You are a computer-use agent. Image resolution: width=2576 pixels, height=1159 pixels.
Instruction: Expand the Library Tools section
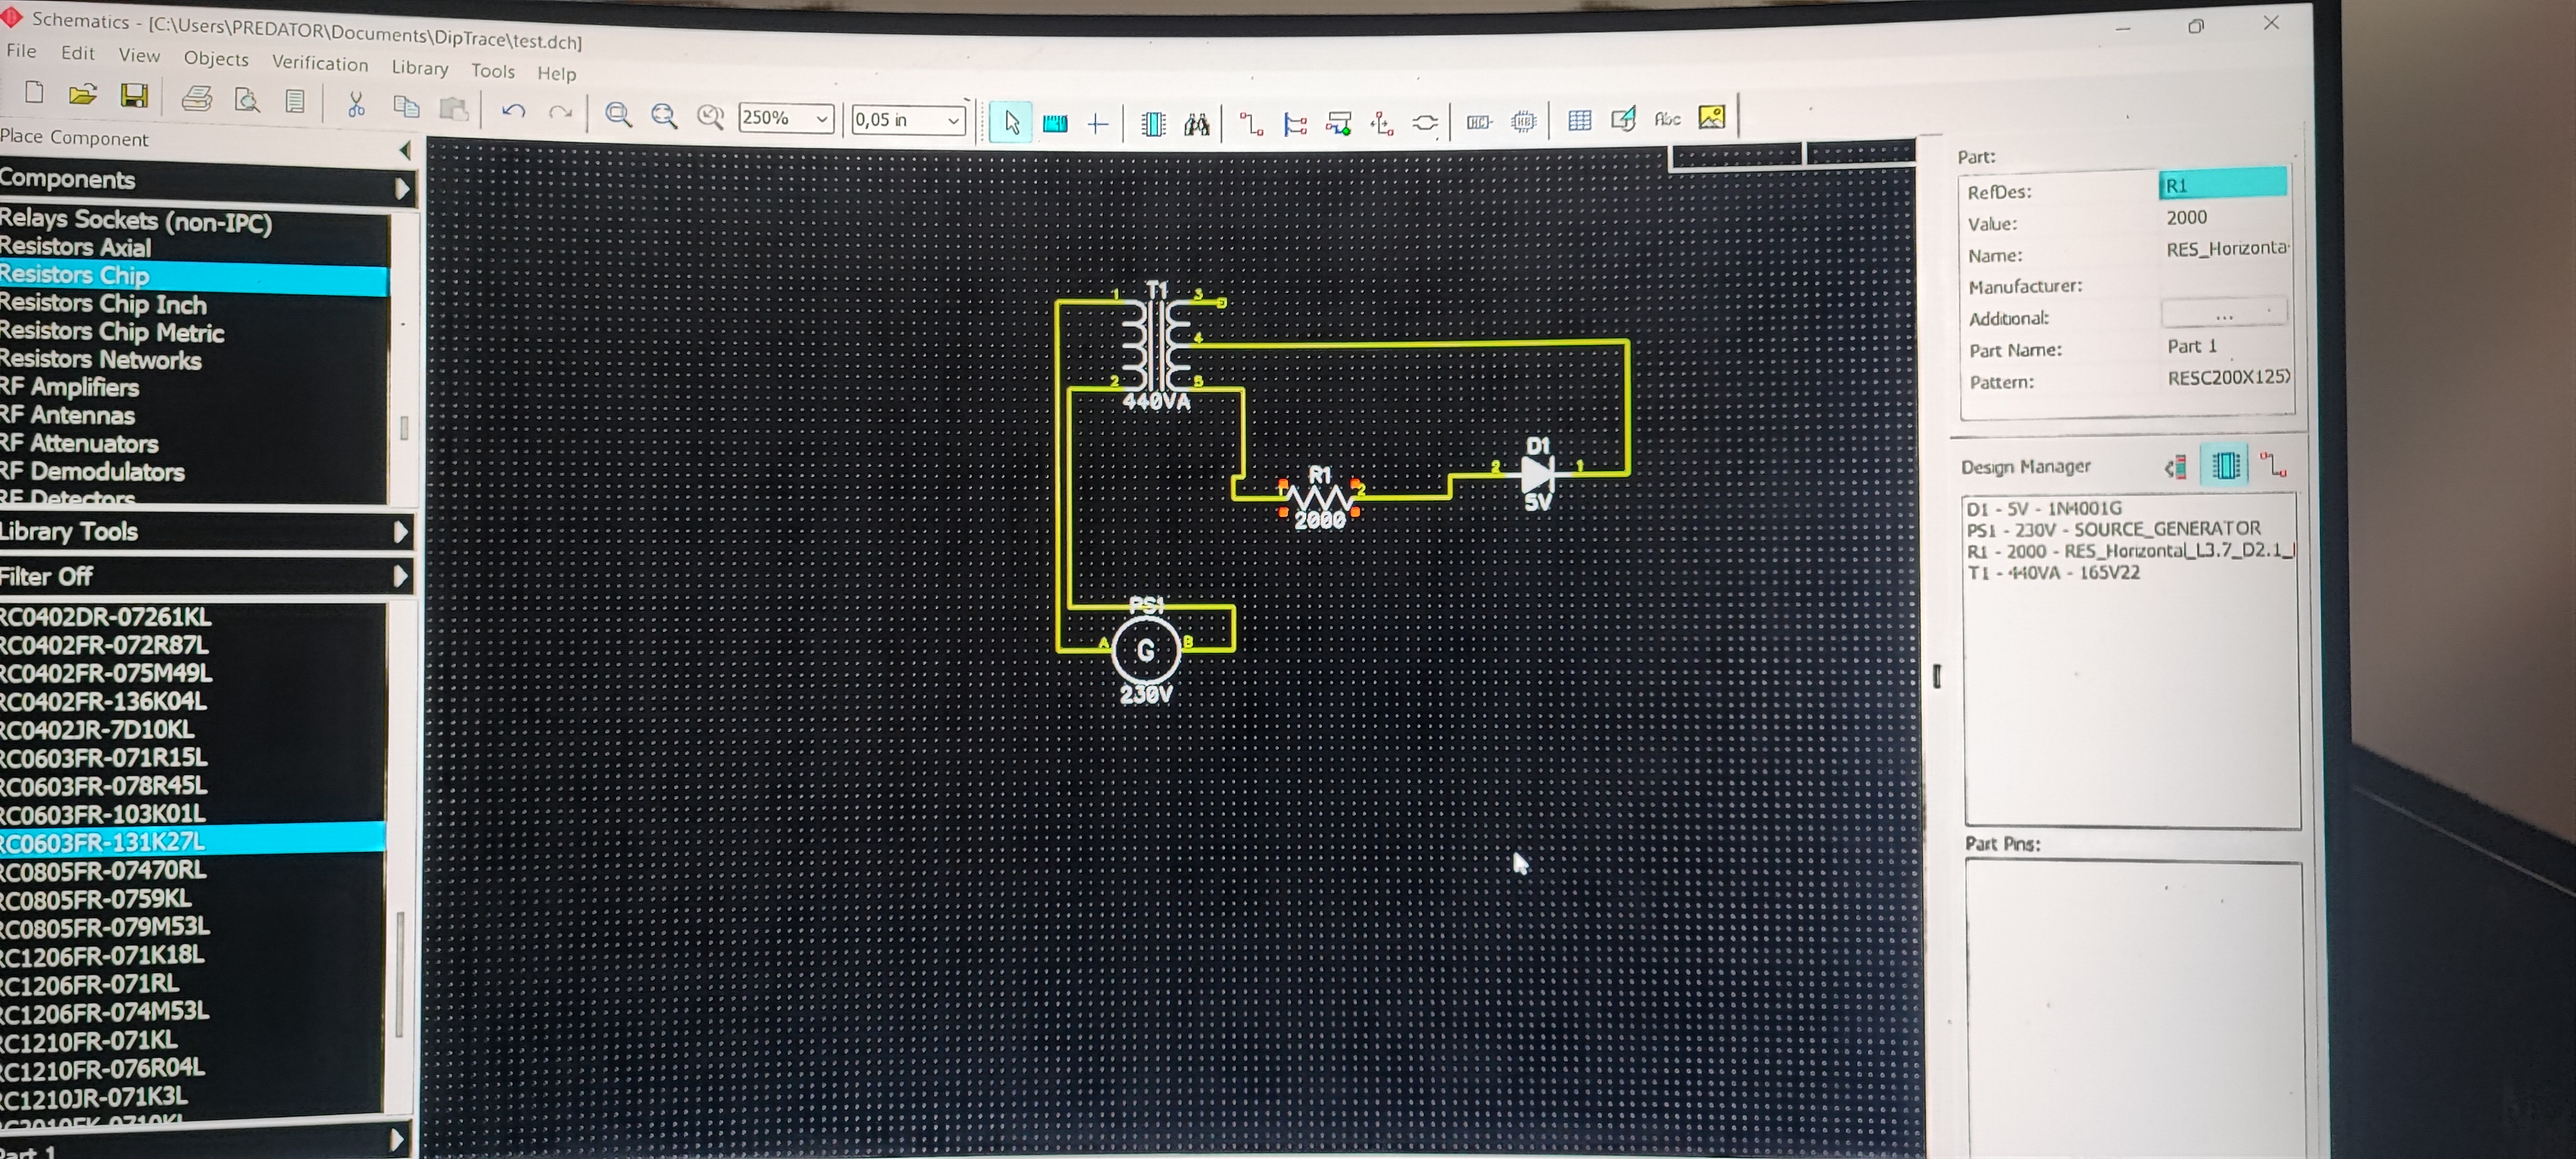[400, 532]
